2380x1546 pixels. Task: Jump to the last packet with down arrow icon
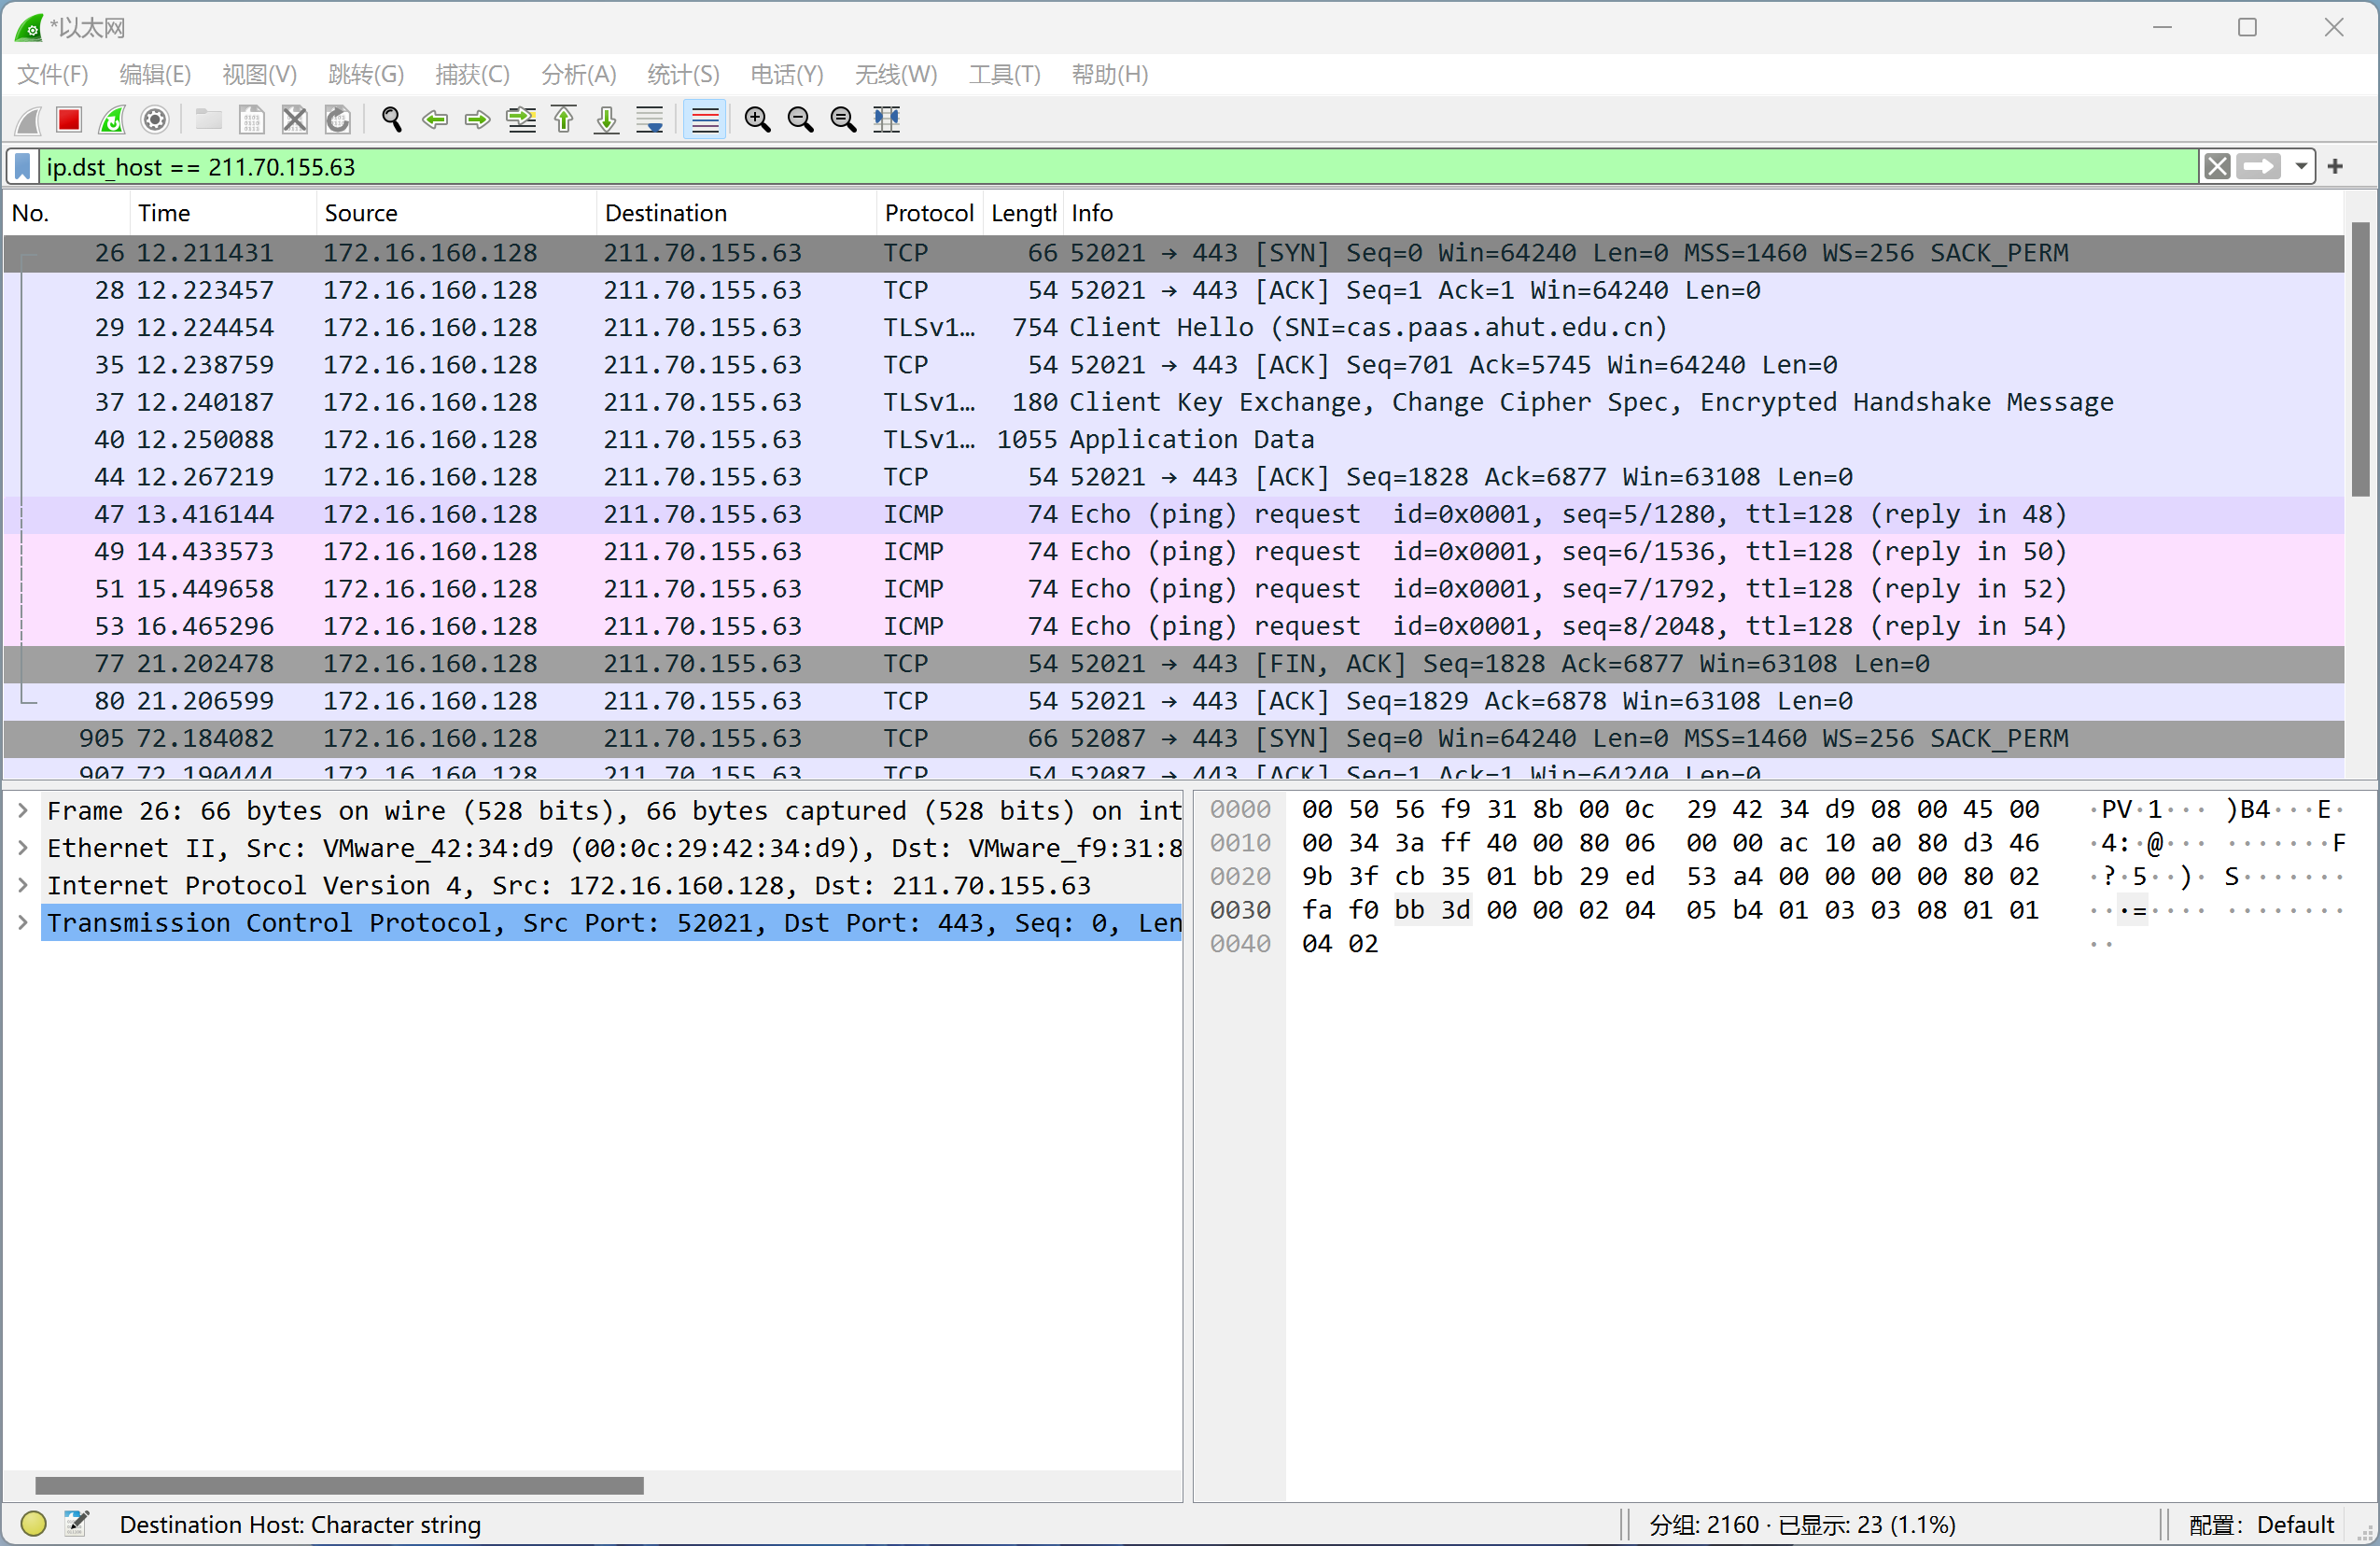[x=606, y=119]
